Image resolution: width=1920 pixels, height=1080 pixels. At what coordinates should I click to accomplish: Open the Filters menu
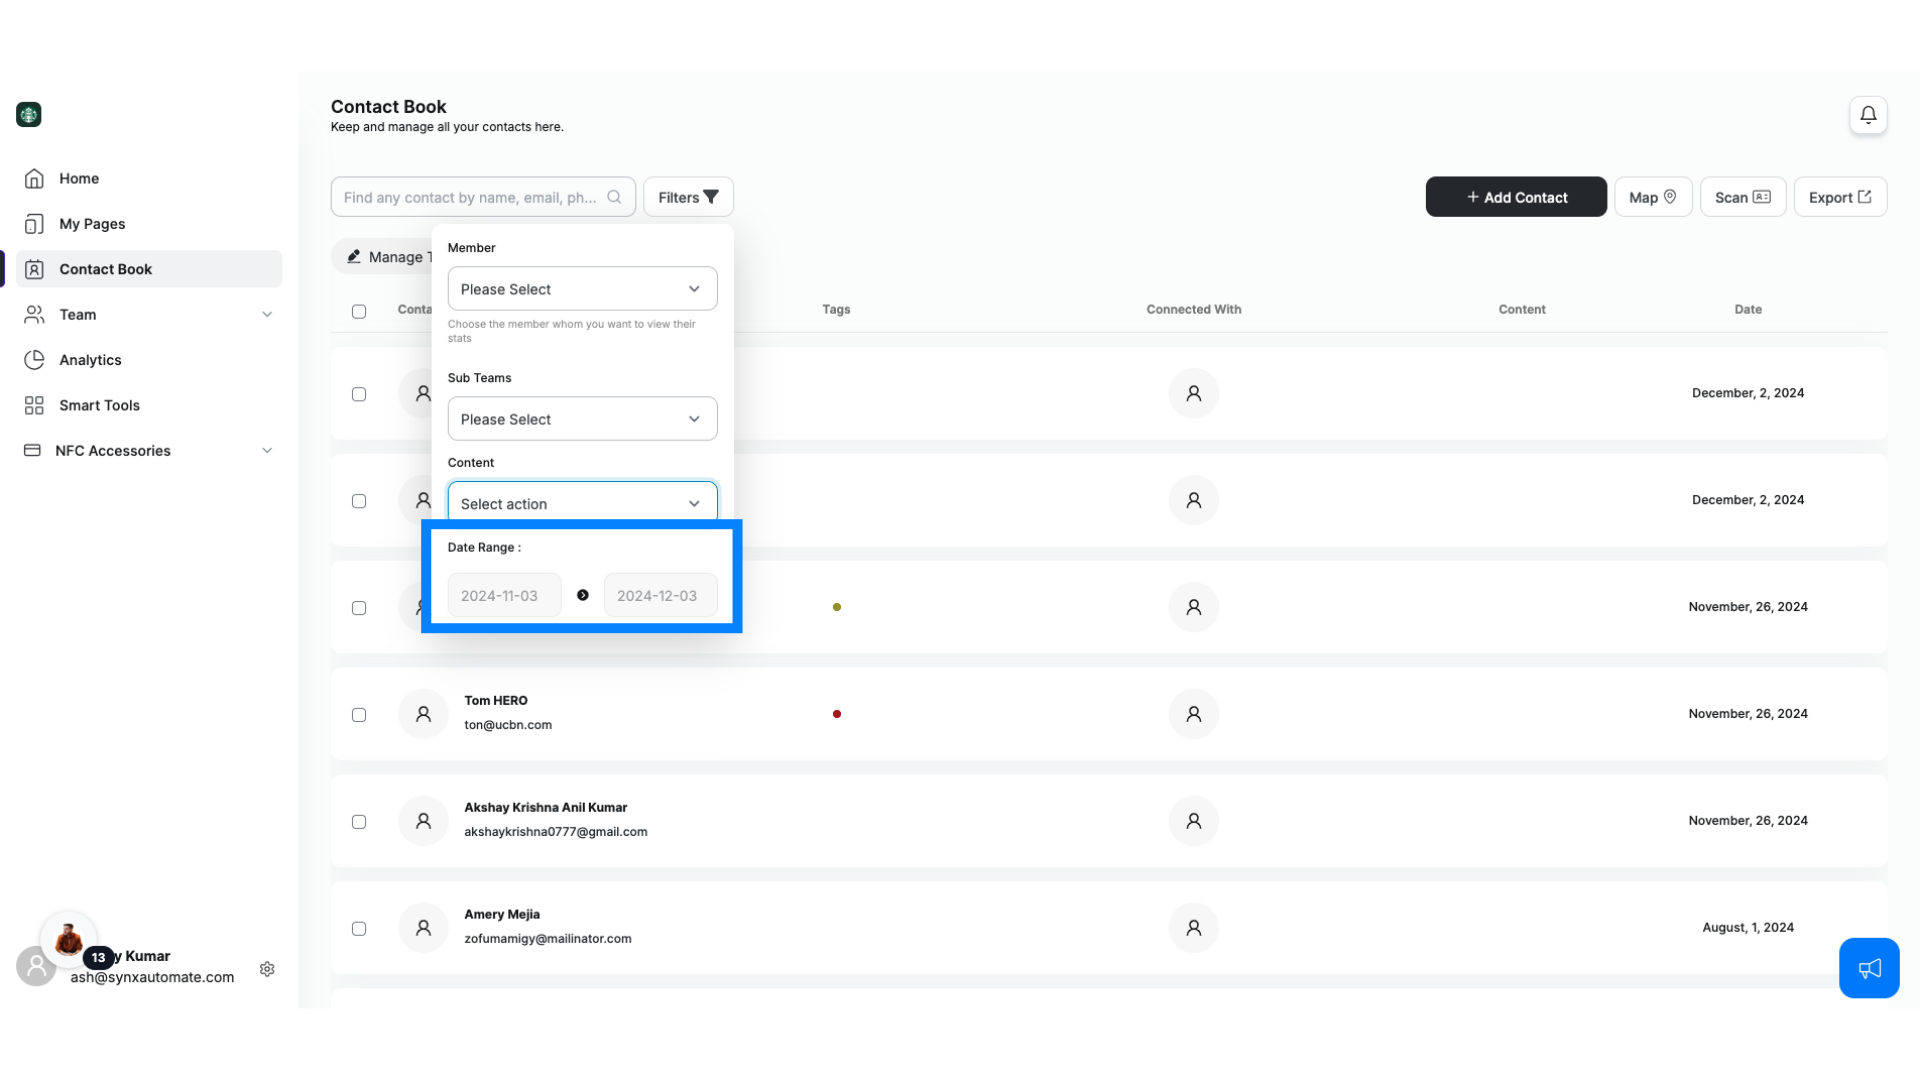(688, 197)
